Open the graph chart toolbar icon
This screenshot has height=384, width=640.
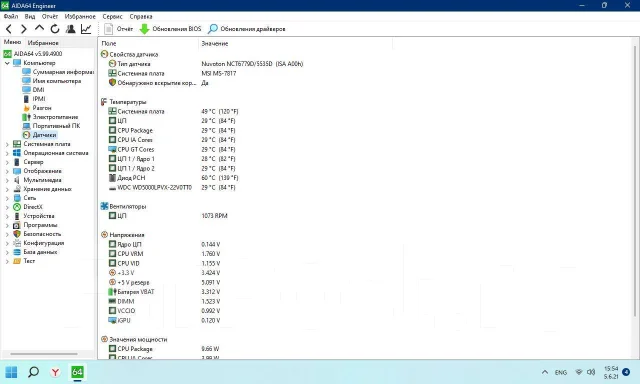(86, 29)
